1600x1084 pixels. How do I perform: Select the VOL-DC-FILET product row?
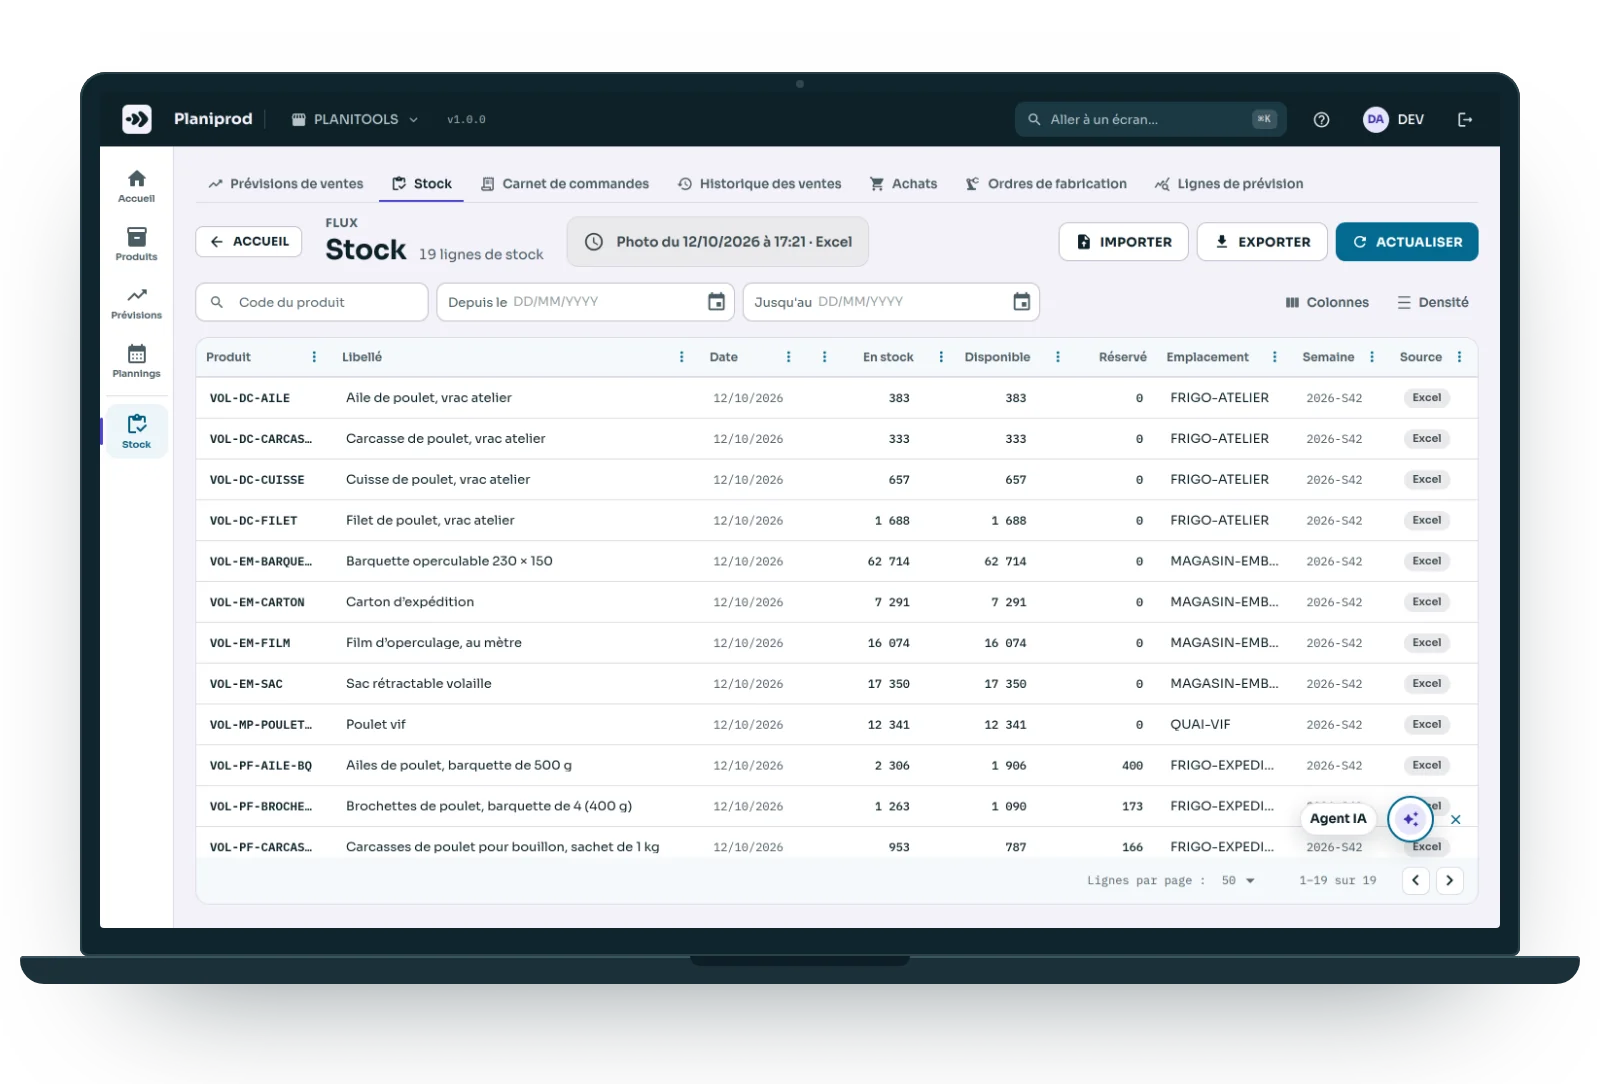point(837,520)
